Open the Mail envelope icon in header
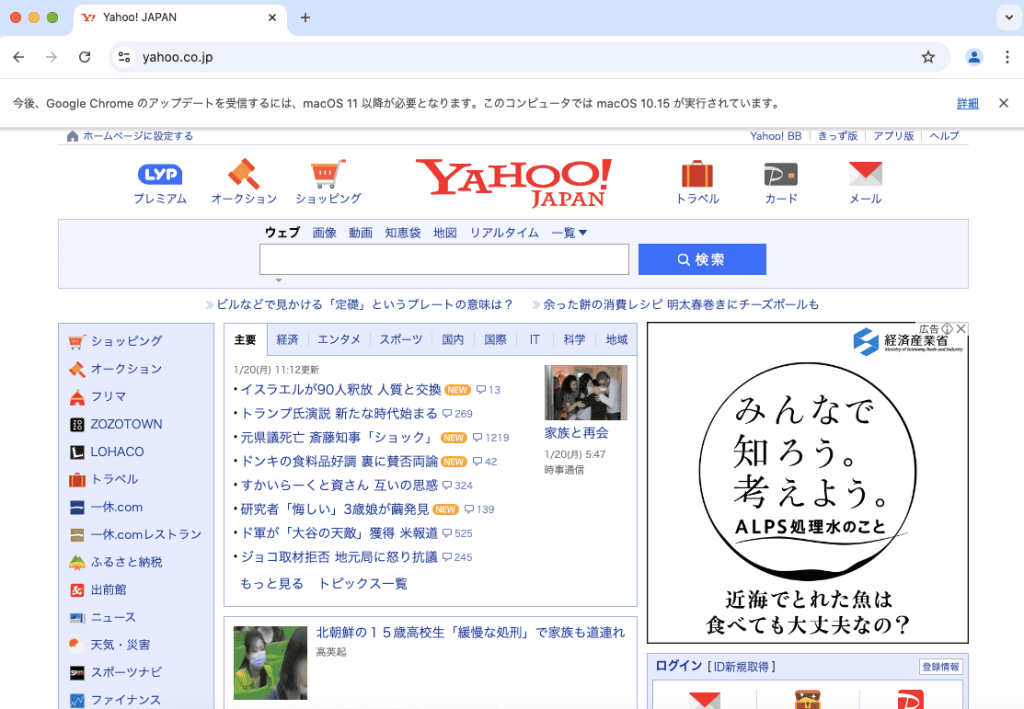This screenshot has height=709, width=1024. pos(865,174)
